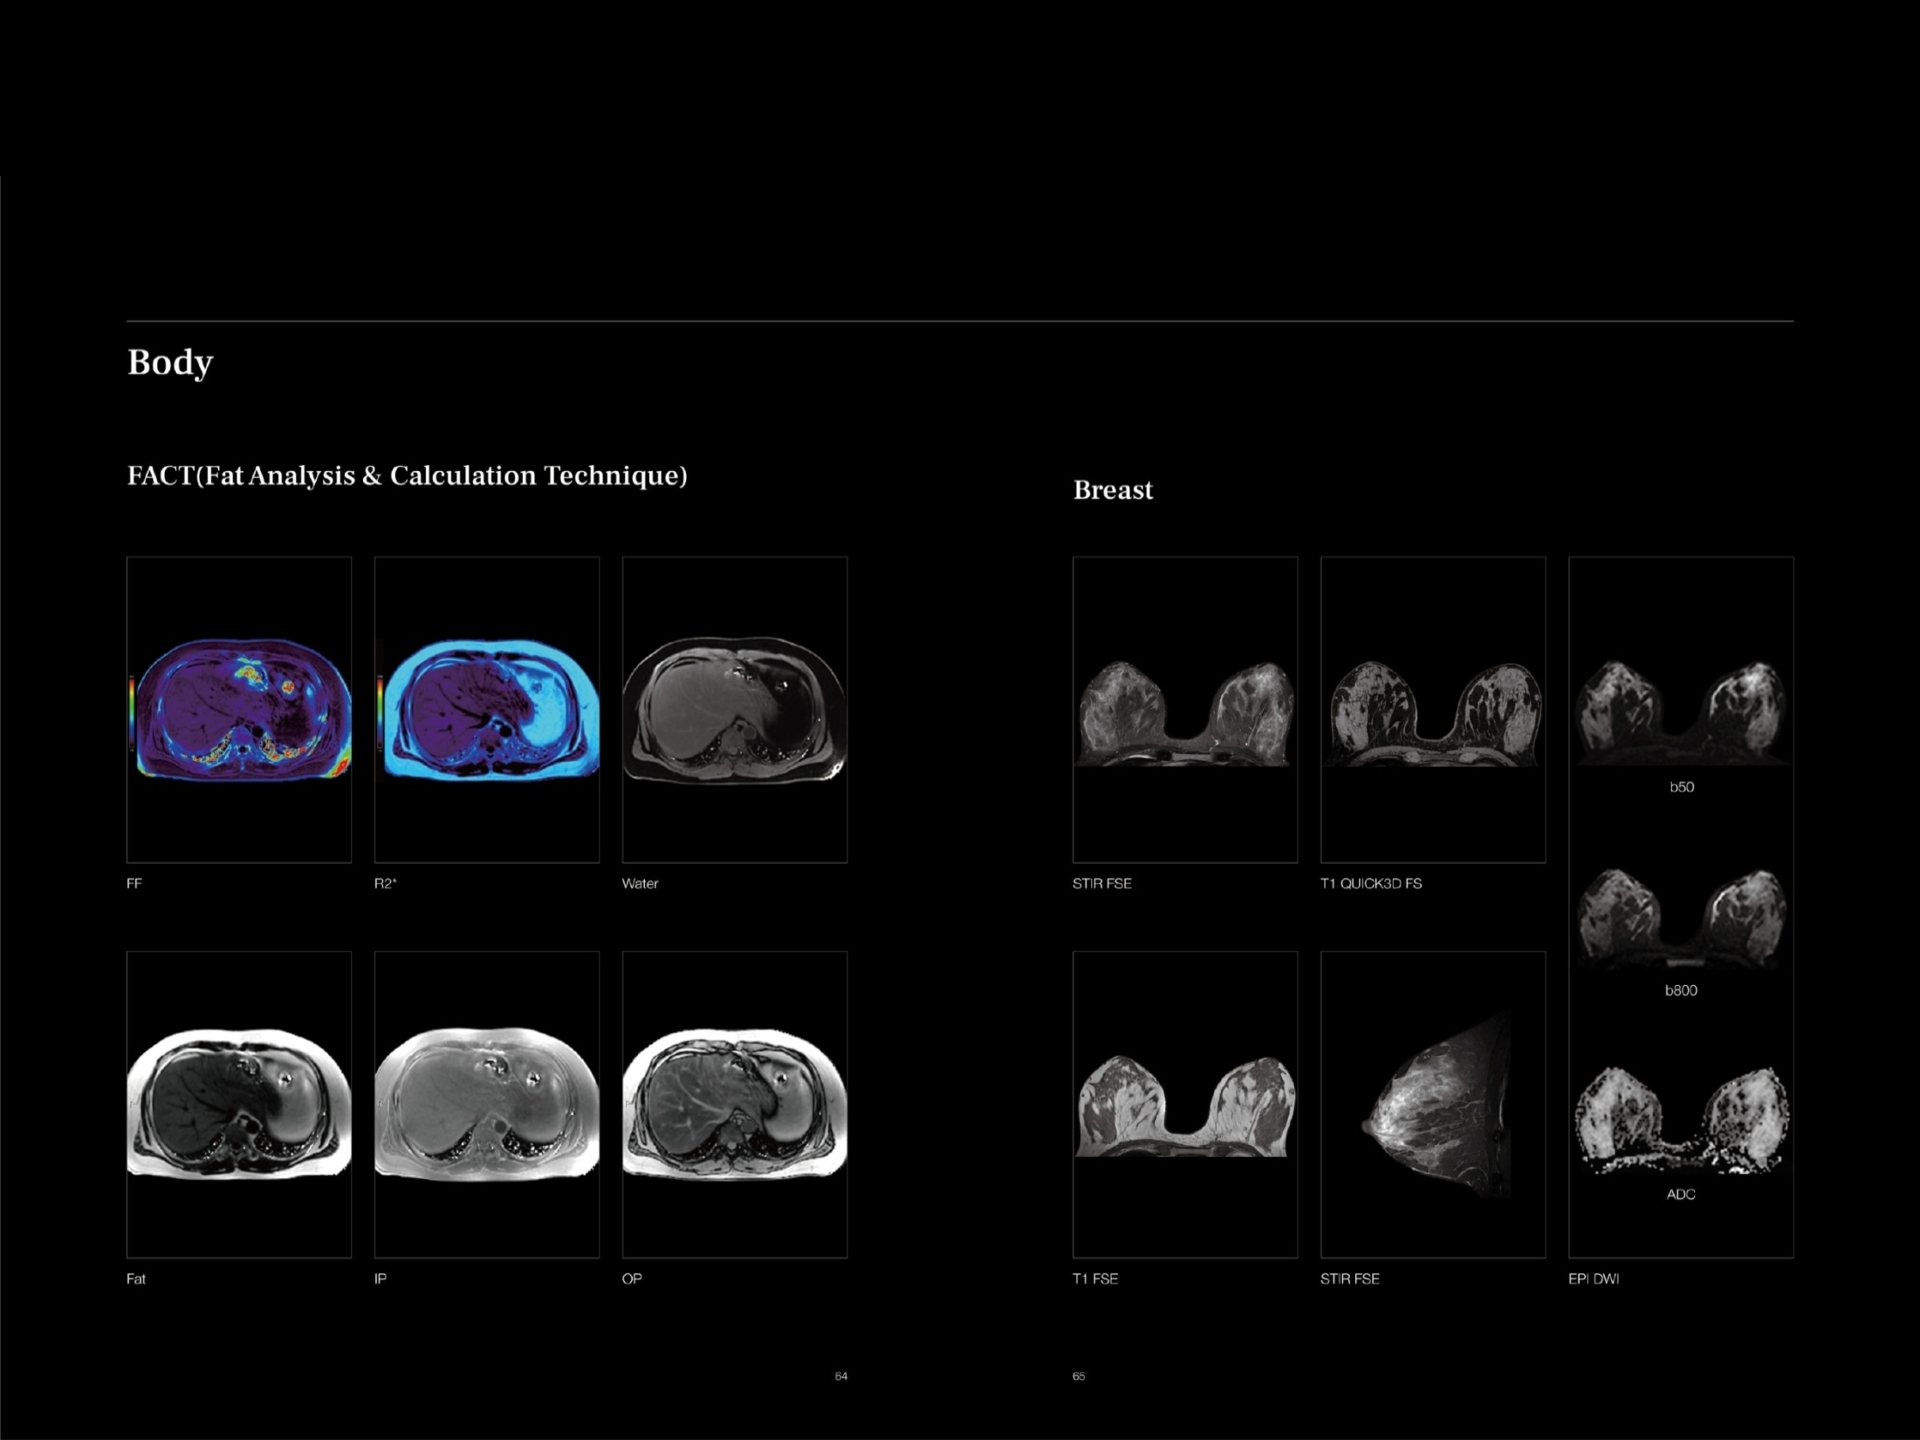This screenshot has width=1920, height=1440.
Task: Click the FF image color scale bar
Action: click(131, 710)
